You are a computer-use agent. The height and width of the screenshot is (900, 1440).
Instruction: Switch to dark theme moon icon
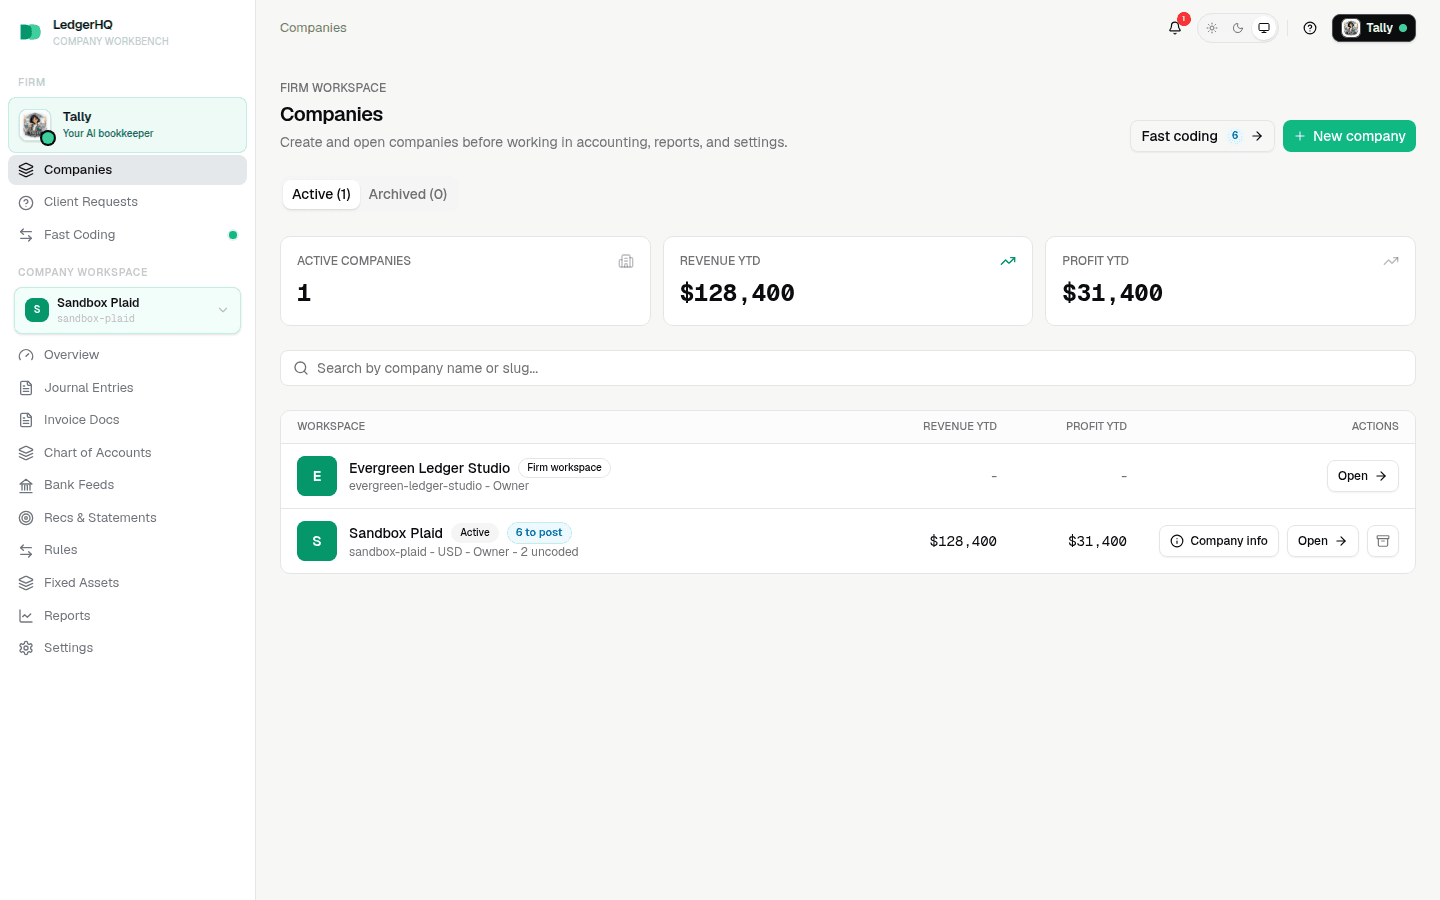click(1238, 28)
